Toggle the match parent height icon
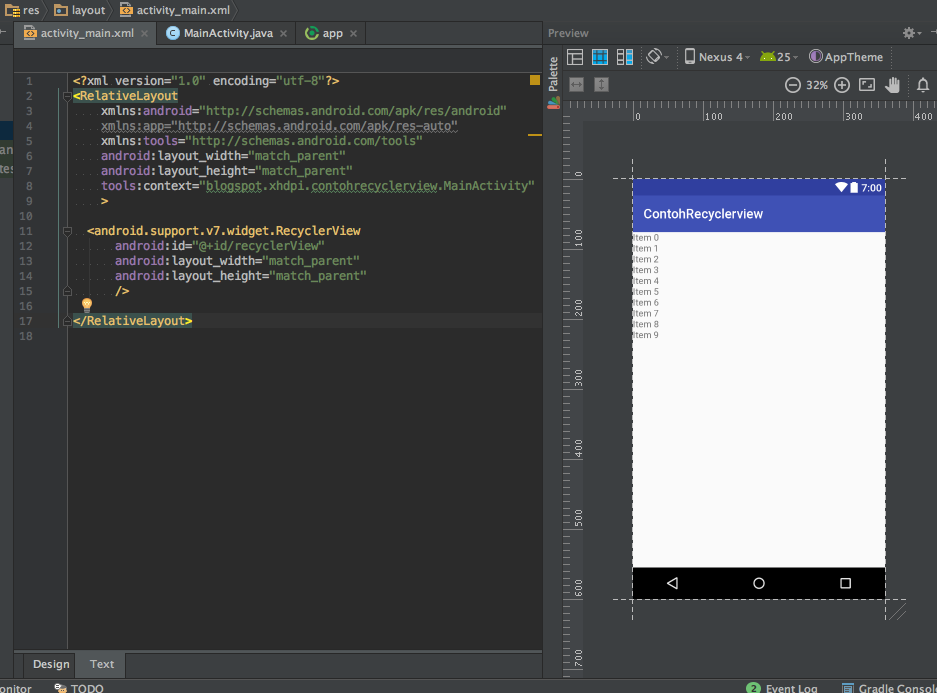 tap(601, 85)
